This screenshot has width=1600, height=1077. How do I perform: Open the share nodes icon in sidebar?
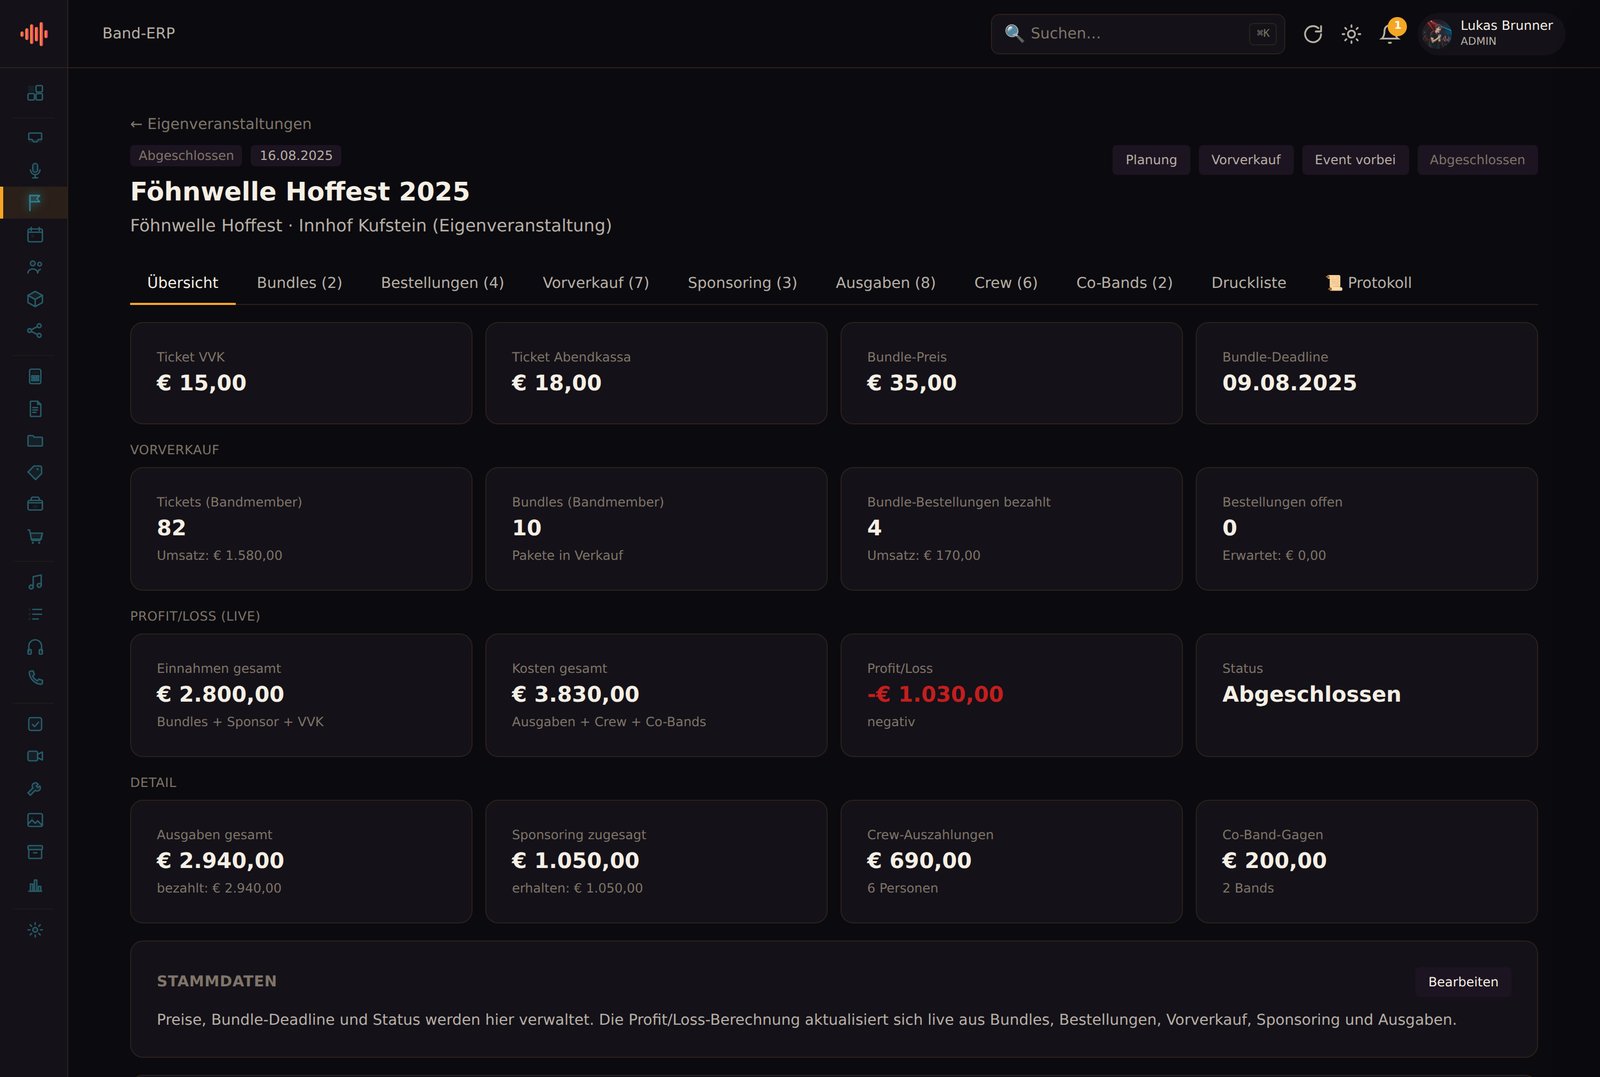pos(35,330)
